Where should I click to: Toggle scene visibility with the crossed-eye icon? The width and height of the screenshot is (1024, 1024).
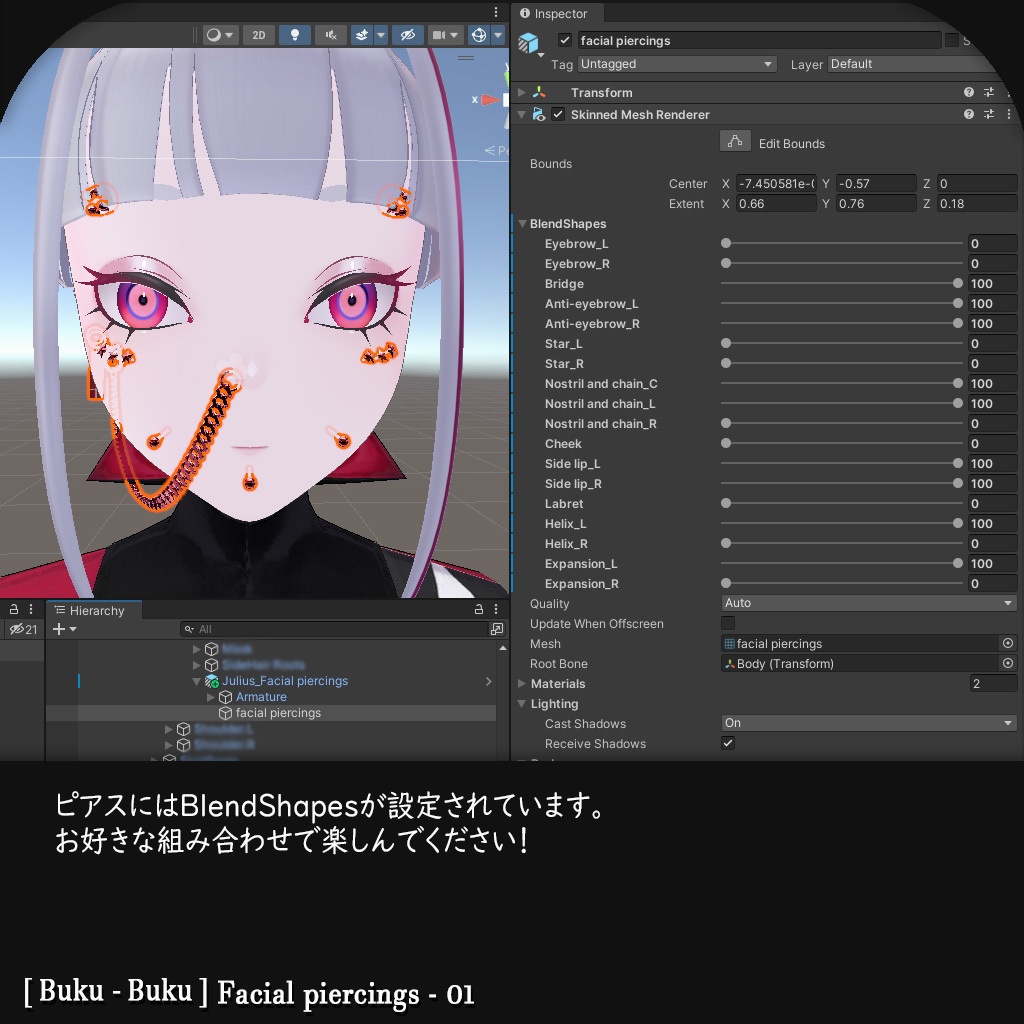[406, 34]
